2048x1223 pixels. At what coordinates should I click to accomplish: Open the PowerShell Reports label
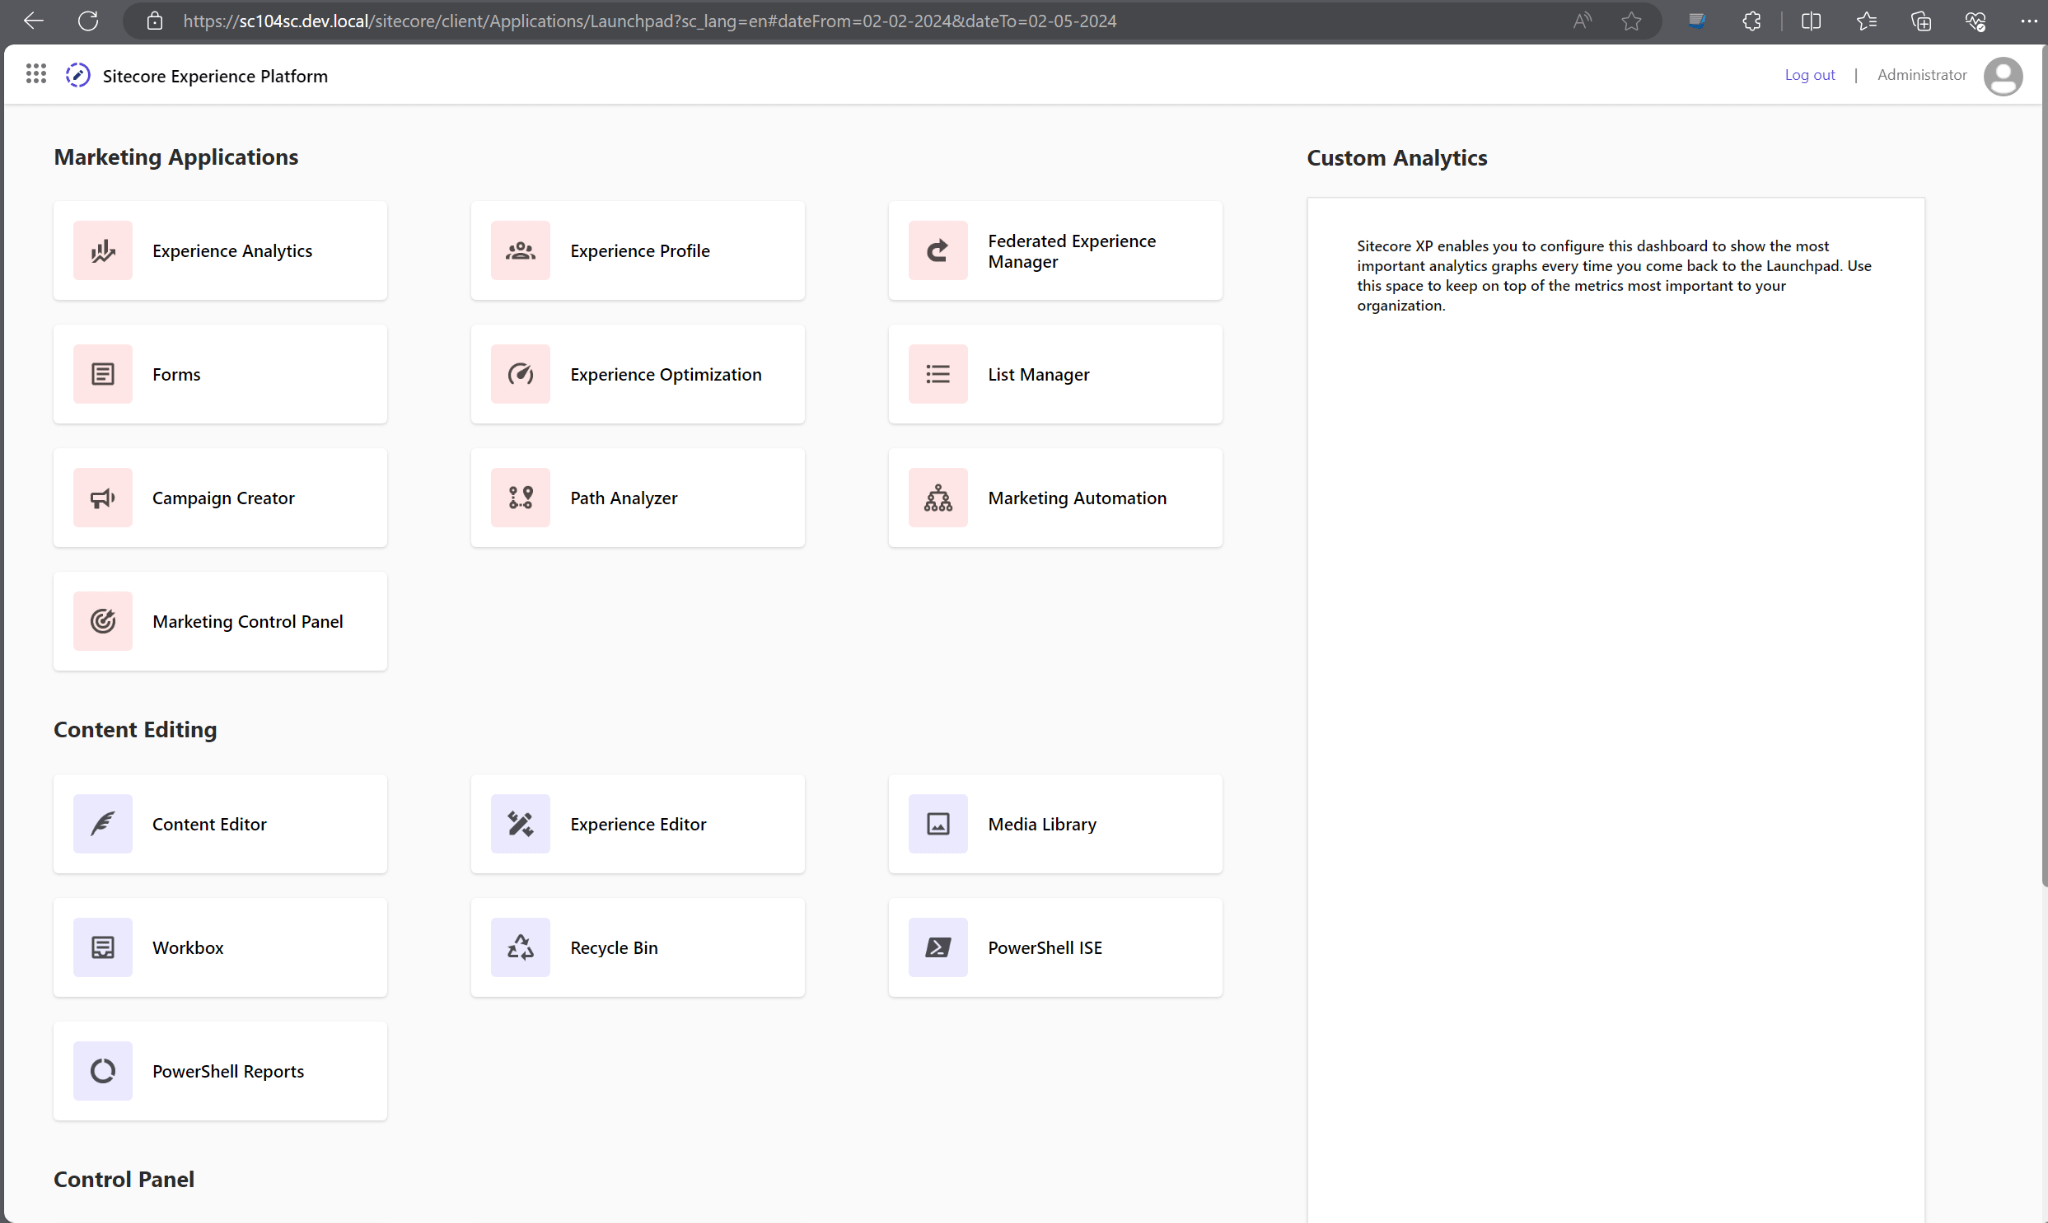coord(228,1071)
